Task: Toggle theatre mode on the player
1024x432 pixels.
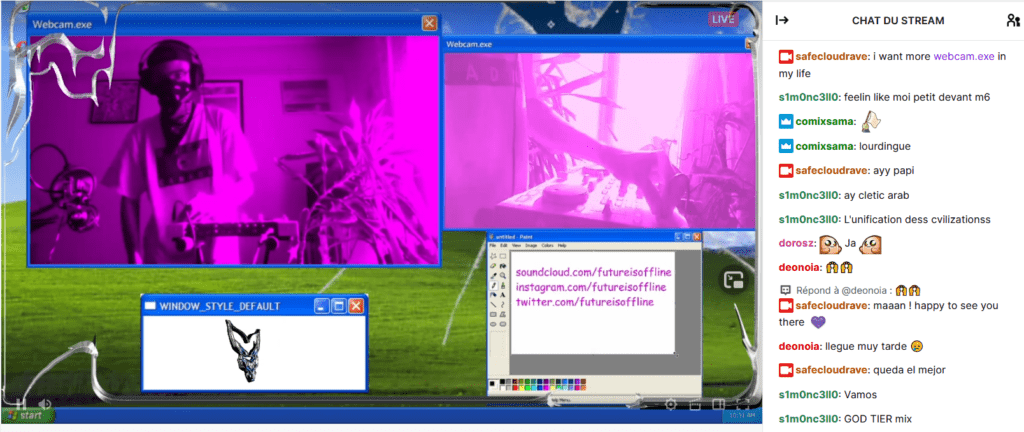Action: [x=718, y=404]
